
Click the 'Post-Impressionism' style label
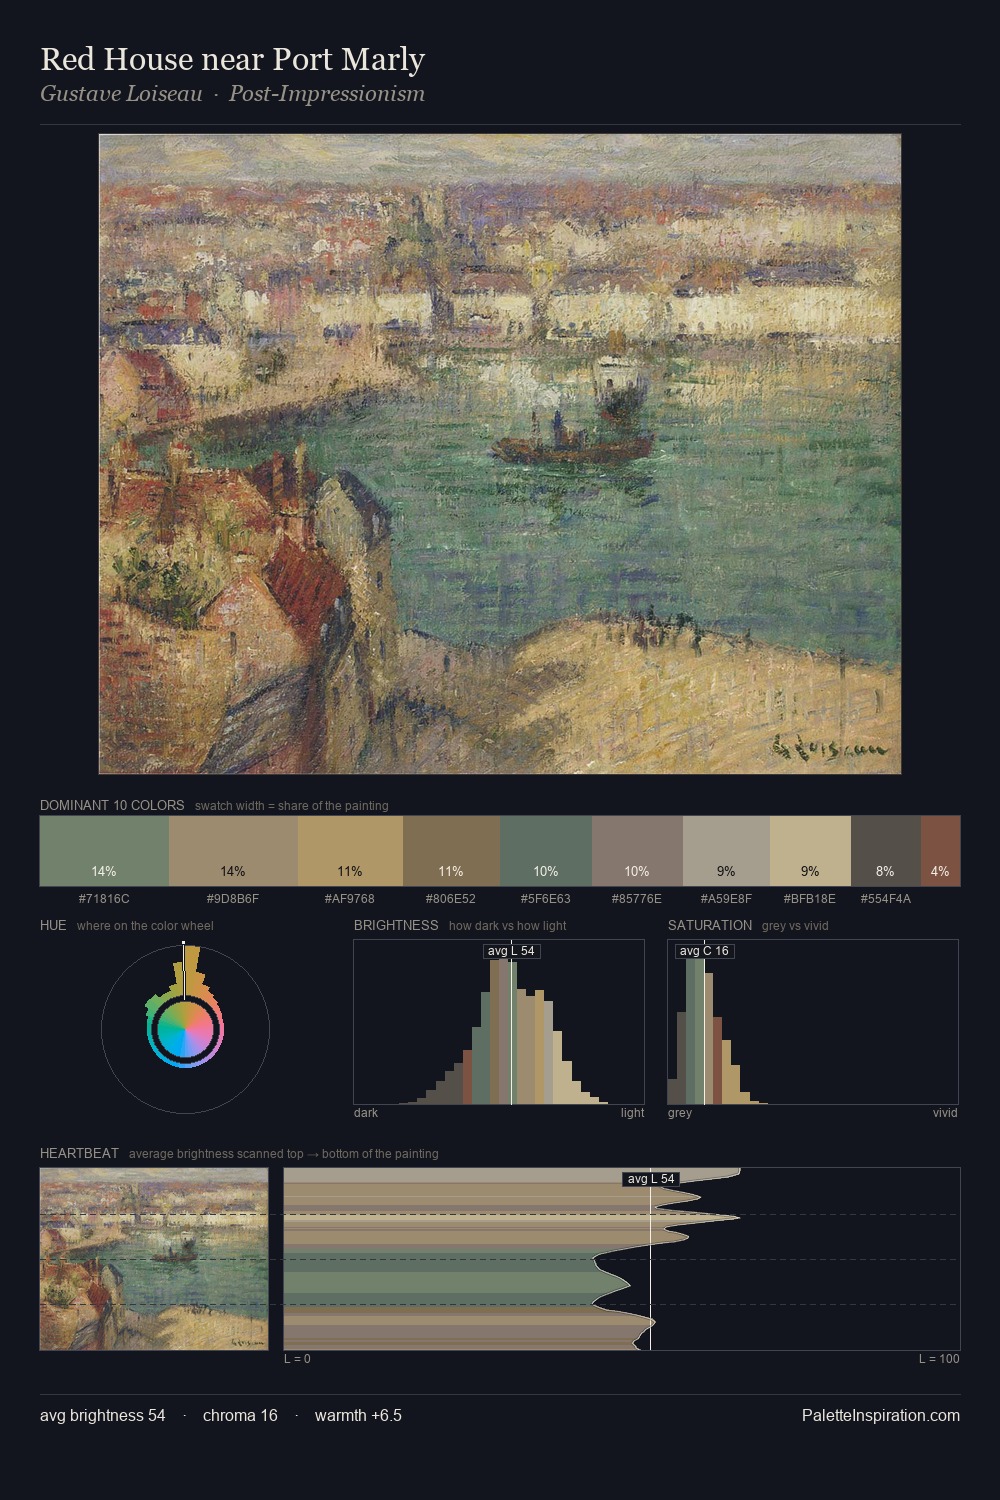coord(327,94)
